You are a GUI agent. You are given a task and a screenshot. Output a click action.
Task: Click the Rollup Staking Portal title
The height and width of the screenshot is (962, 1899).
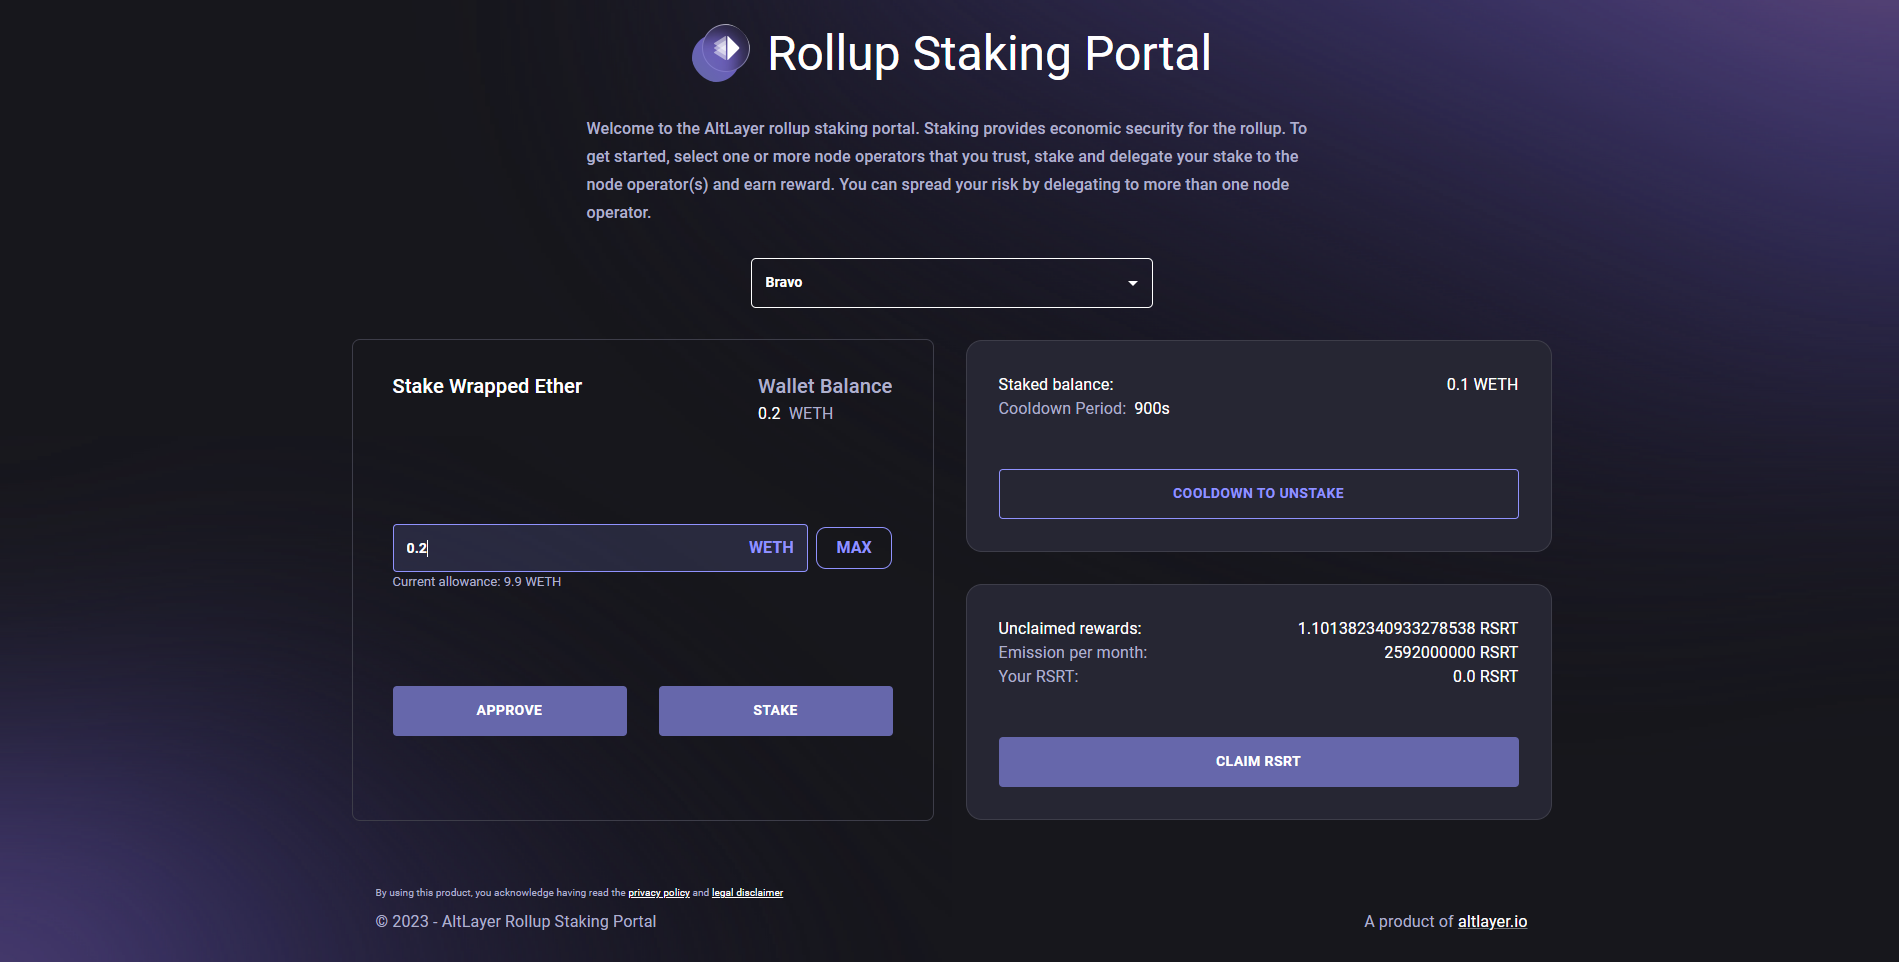989,54
